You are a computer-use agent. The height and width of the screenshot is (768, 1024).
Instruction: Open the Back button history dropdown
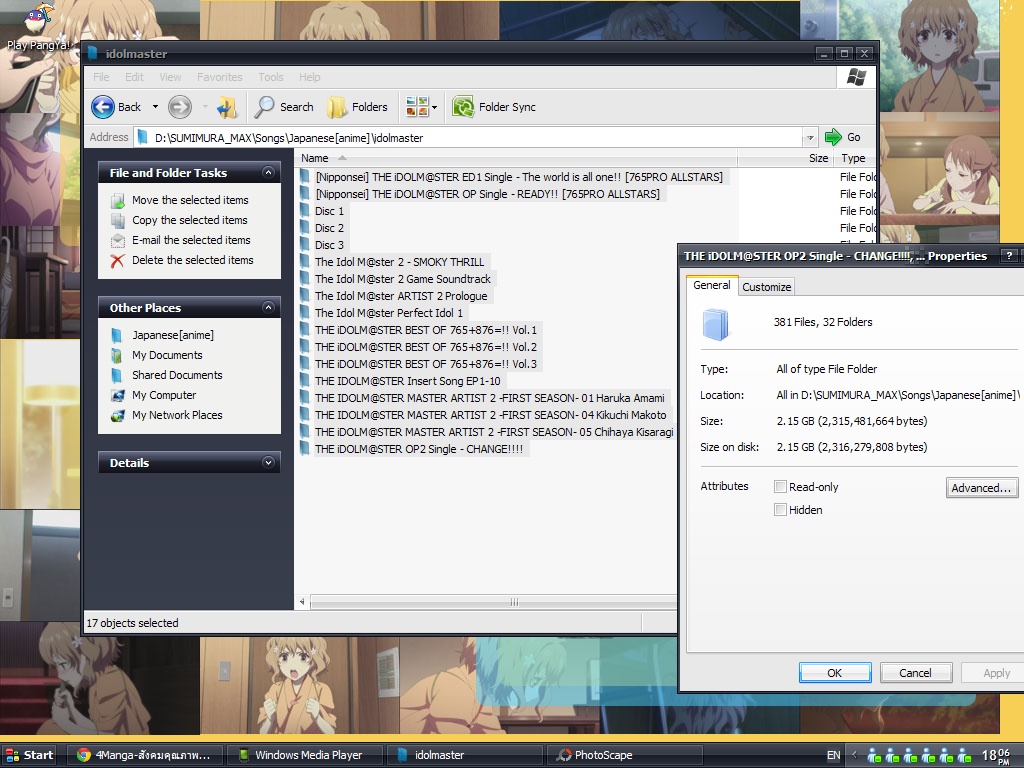155,107
